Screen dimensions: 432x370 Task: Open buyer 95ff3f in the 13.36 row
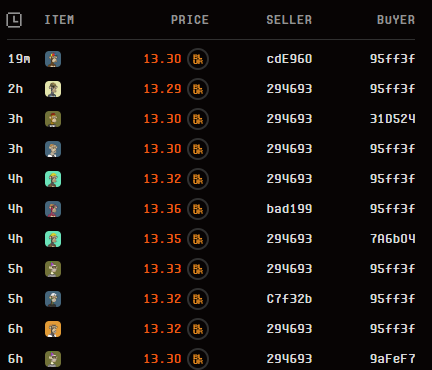coord(393,209)
